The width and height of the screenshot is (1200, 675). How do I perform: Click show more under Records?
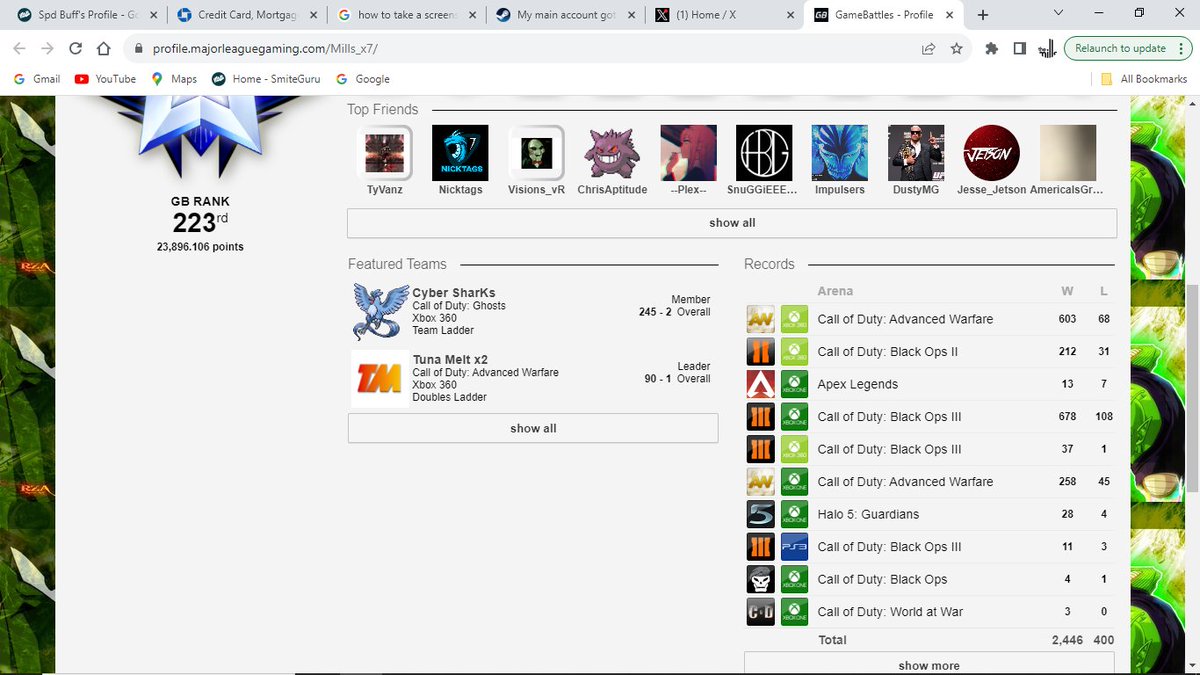pos(929,665)
